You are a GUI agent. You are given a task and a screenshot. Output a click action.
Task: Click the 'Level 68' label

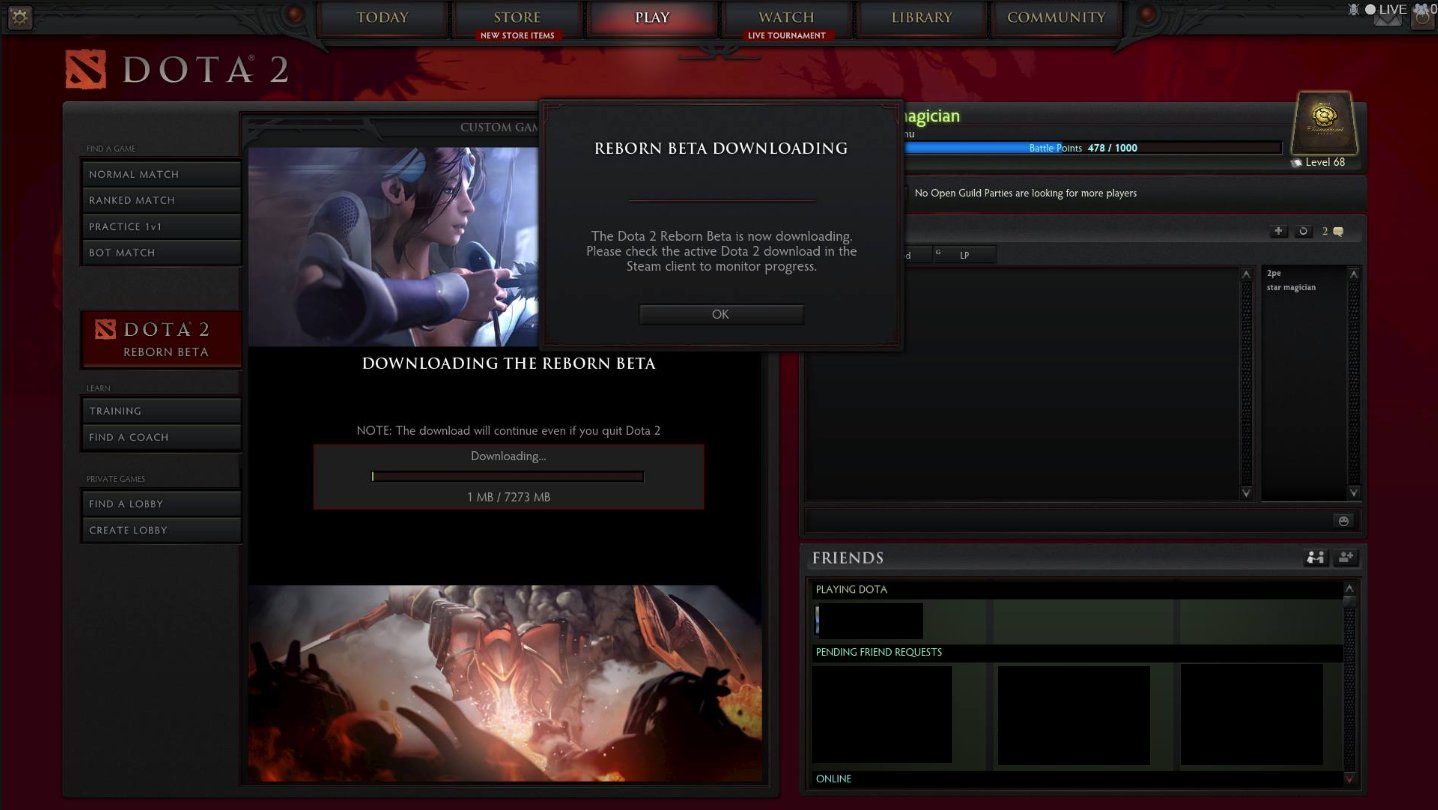1325,162
